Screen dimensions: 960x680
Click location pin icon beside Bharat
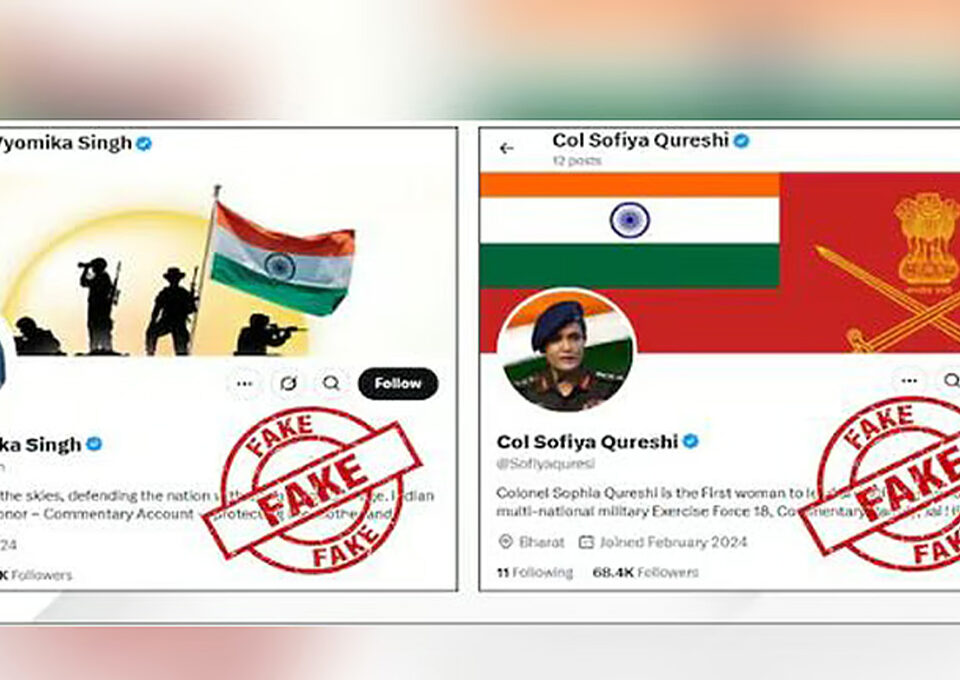click(x=506, y=542)
